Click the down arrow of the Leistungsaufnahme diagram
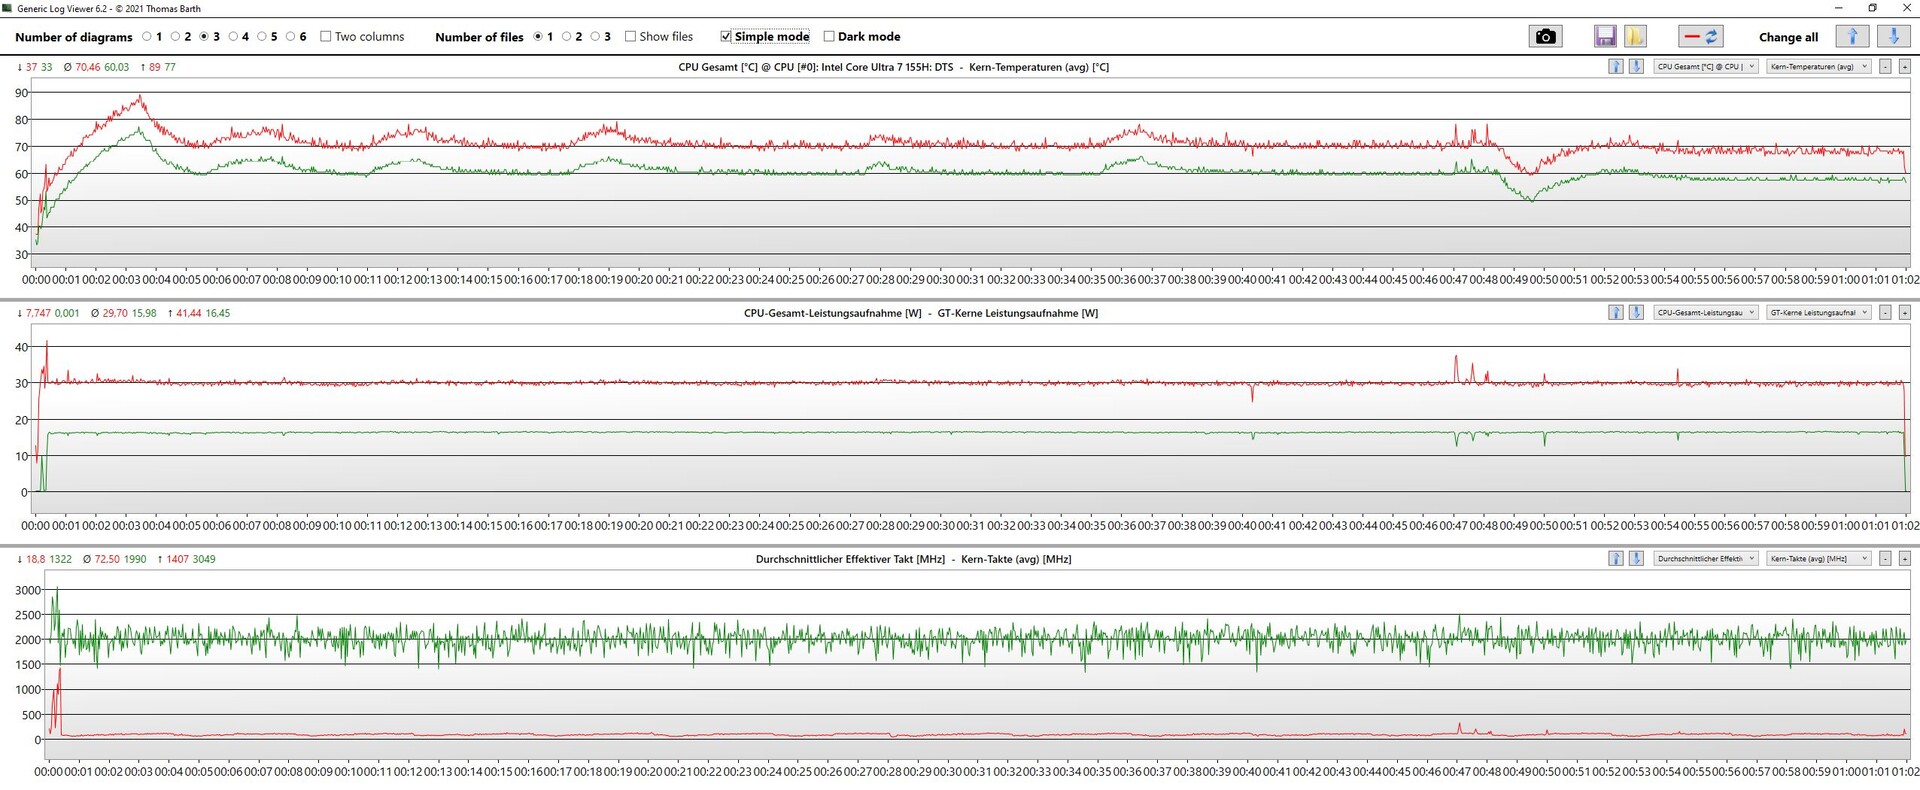 click(x=1636, y=313)
